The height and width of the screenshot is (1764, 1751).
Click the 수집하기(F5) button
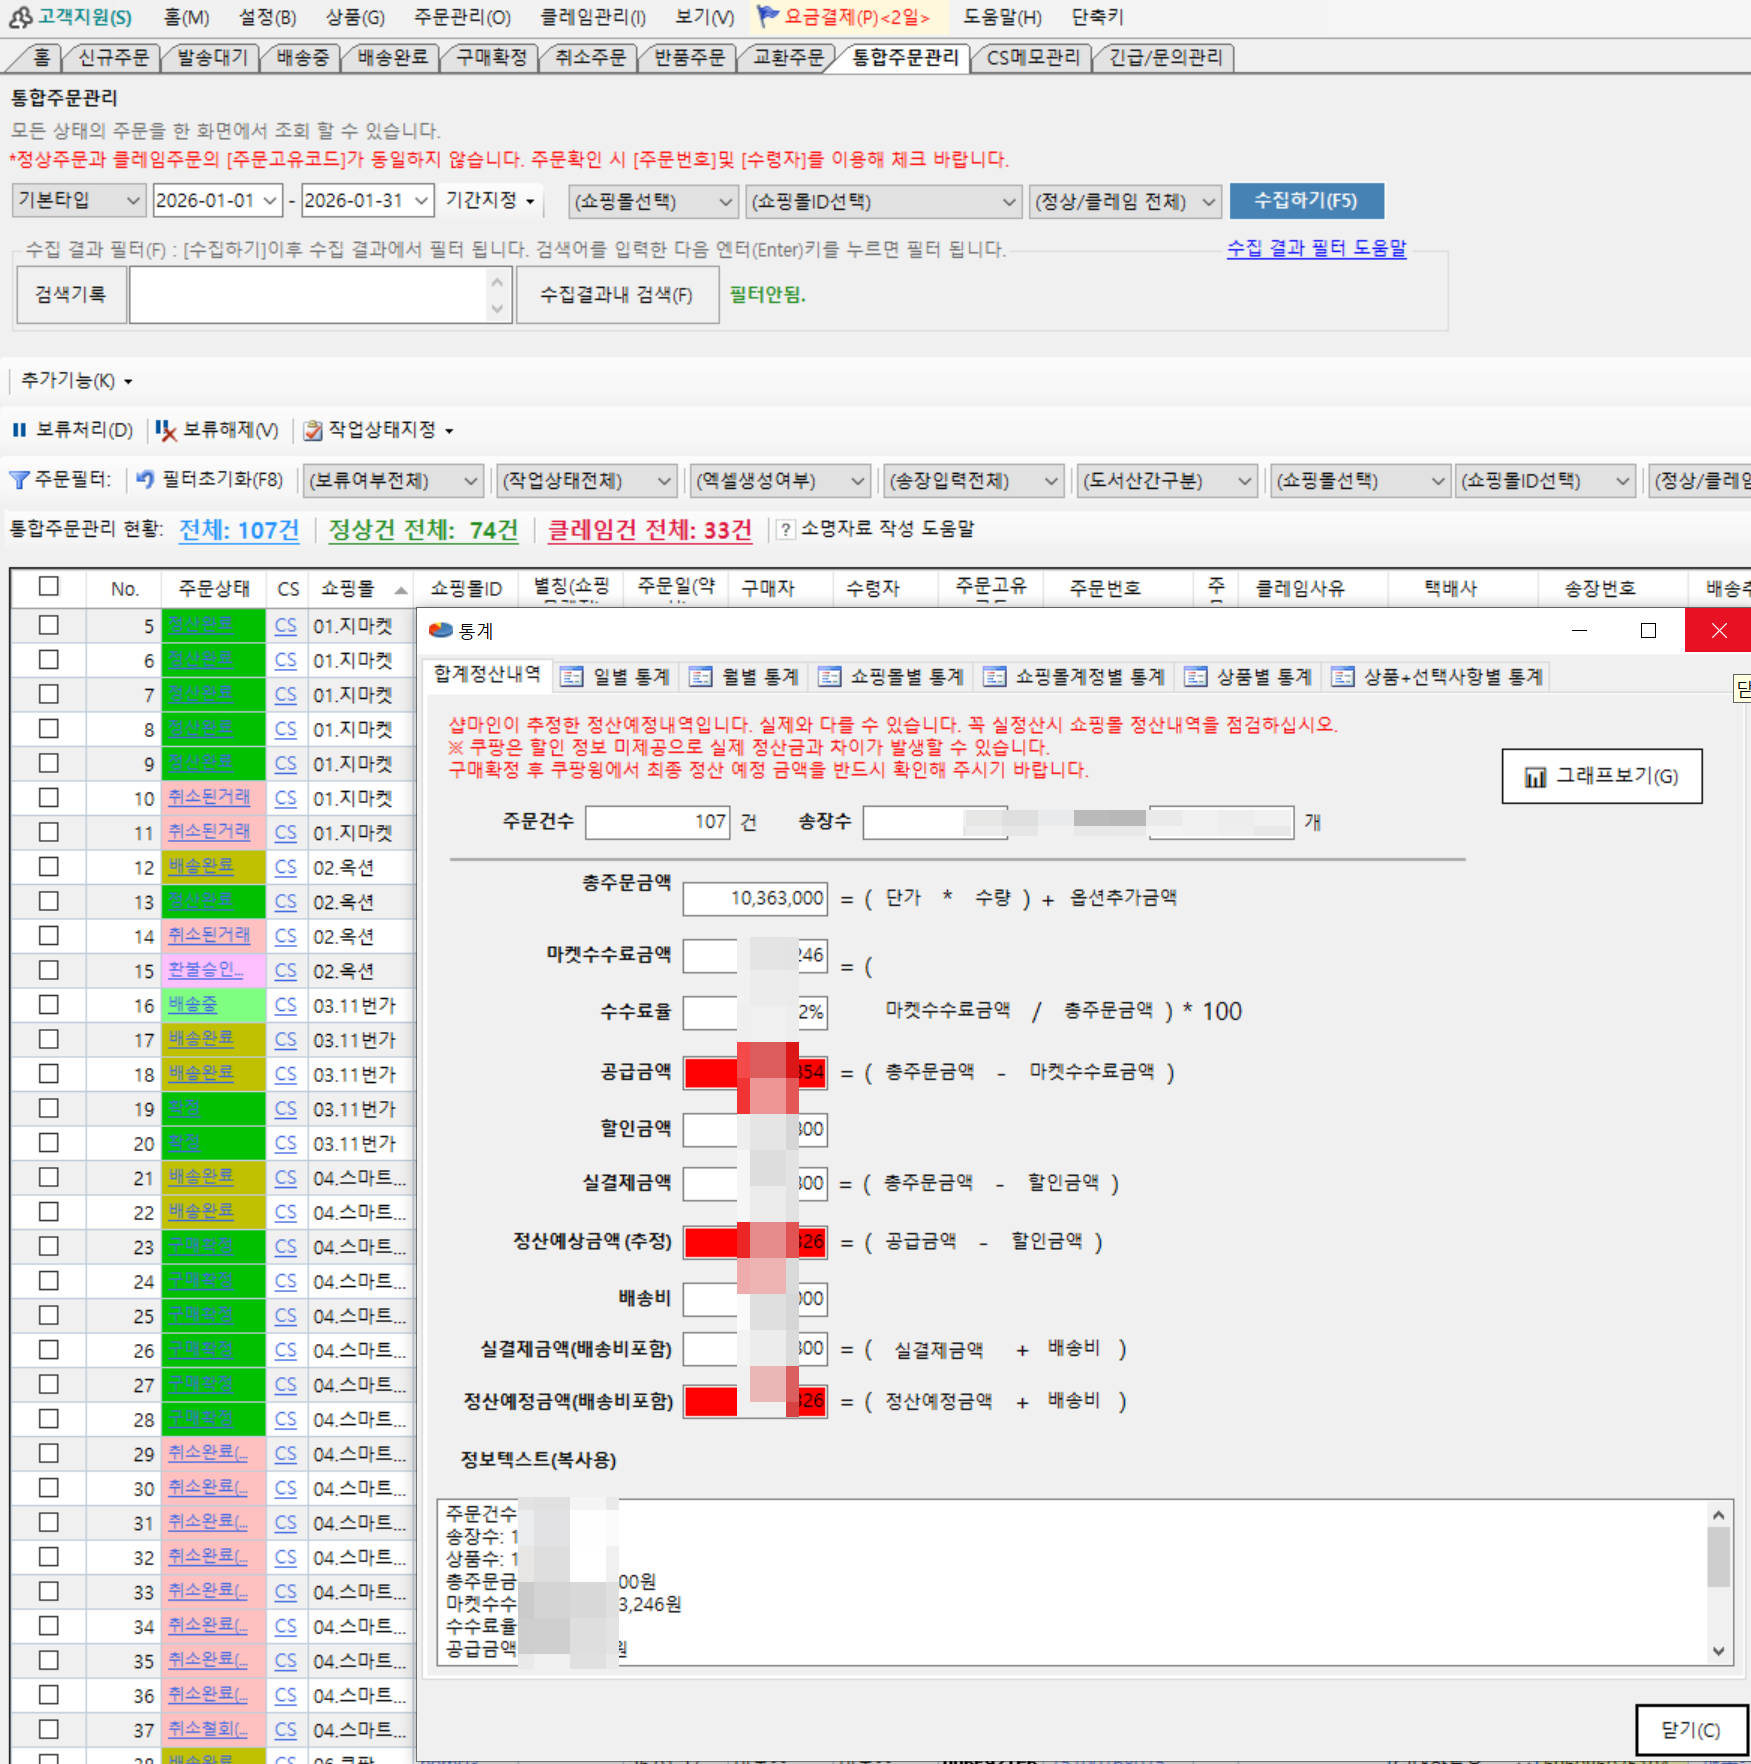[x=1306, y=201]
